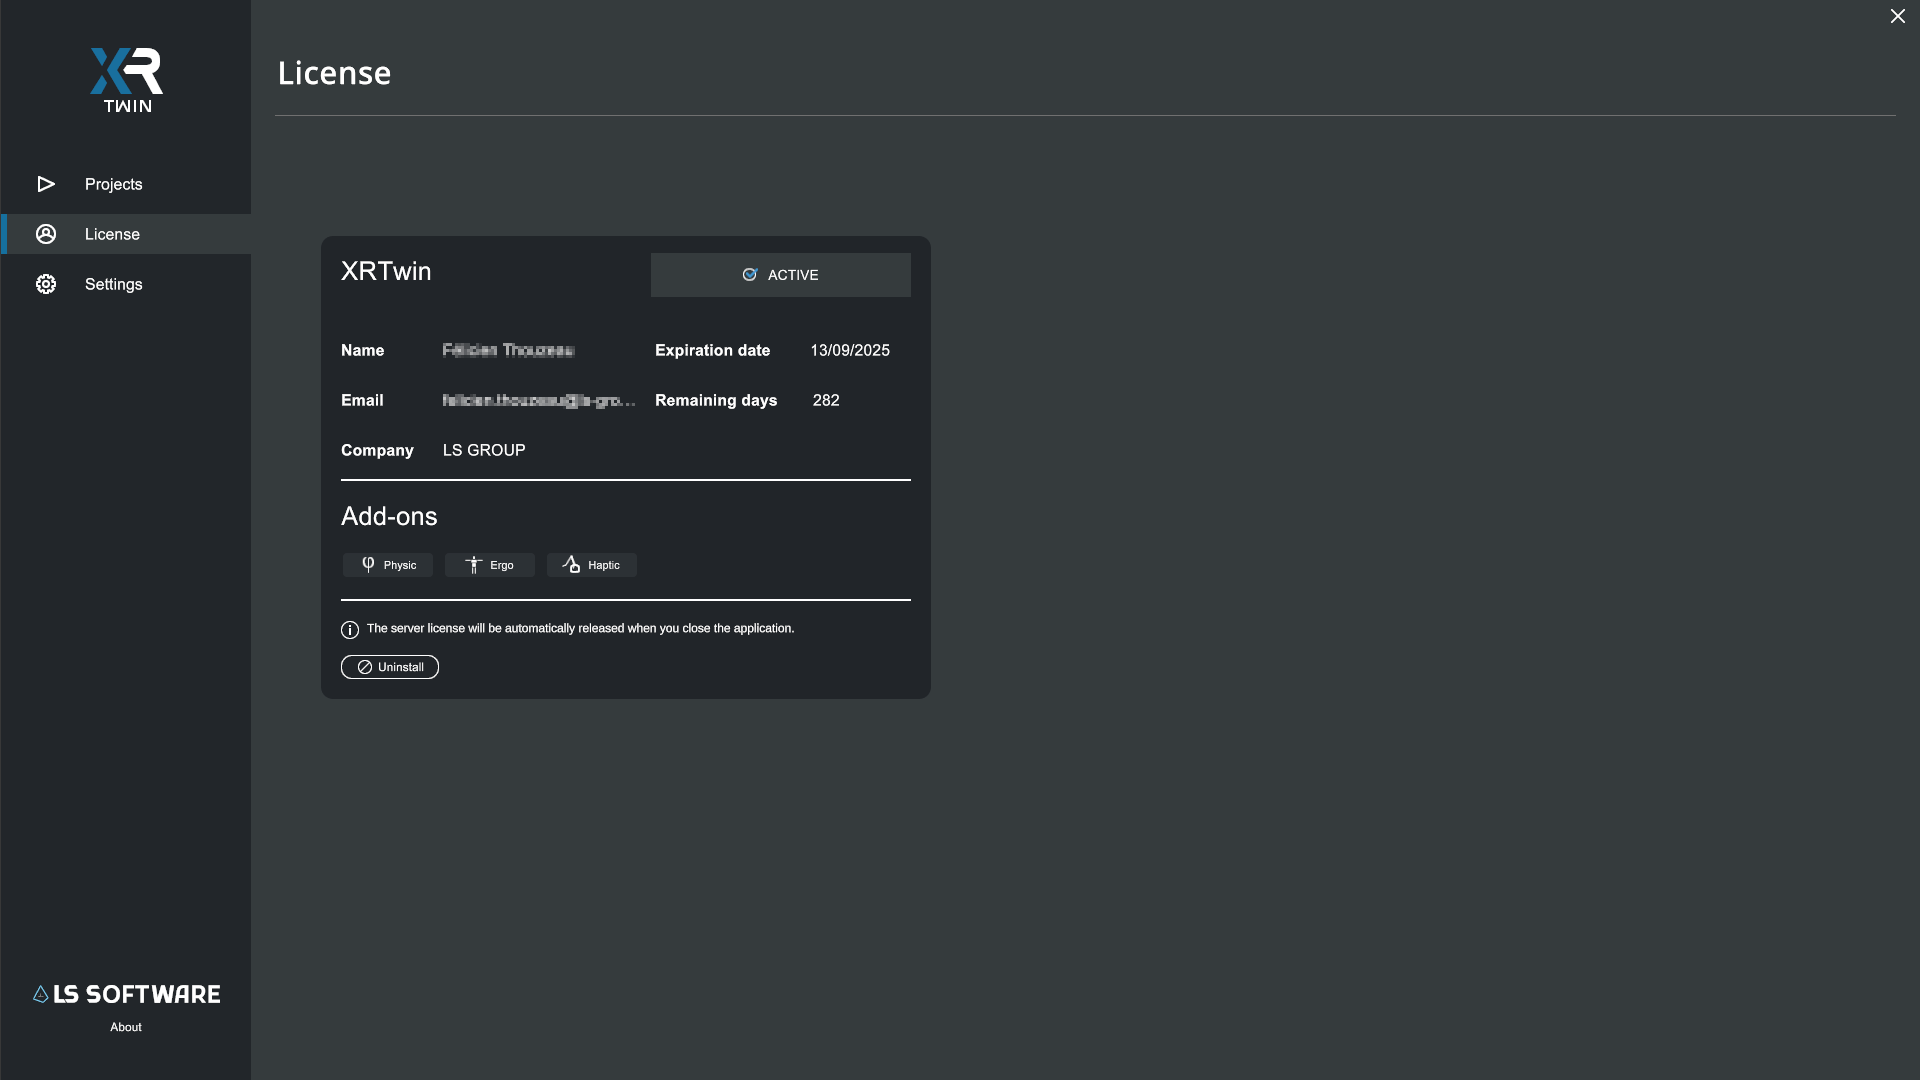Click the ACTIVE status check icon
This screenshot has height=1080, width=1920.
click(x=750, y=274)
